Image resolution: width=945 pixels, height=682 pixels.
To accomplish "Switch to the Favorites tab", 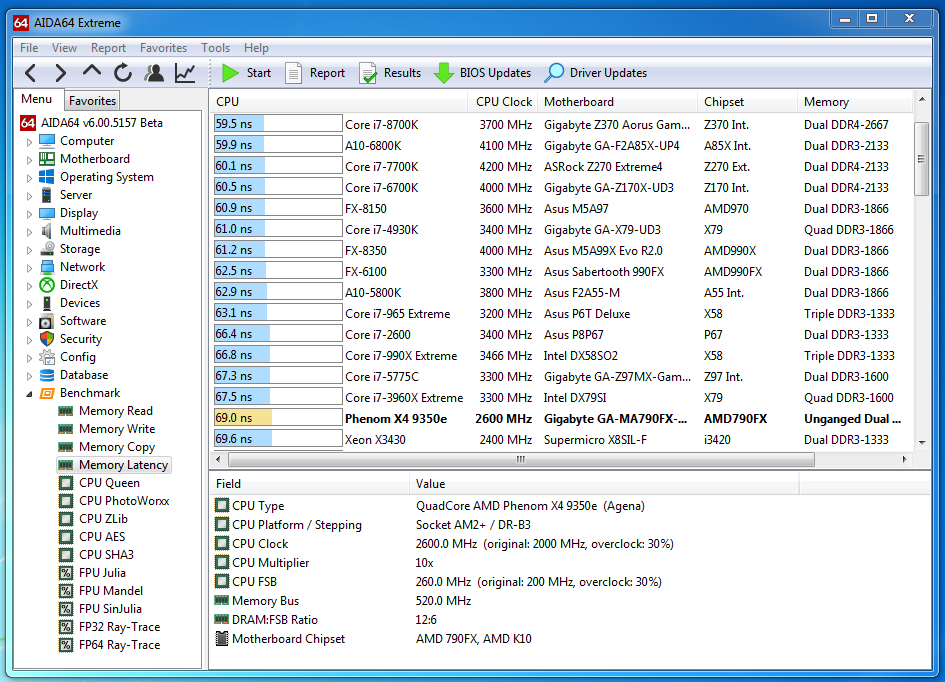I will point(92,101).
